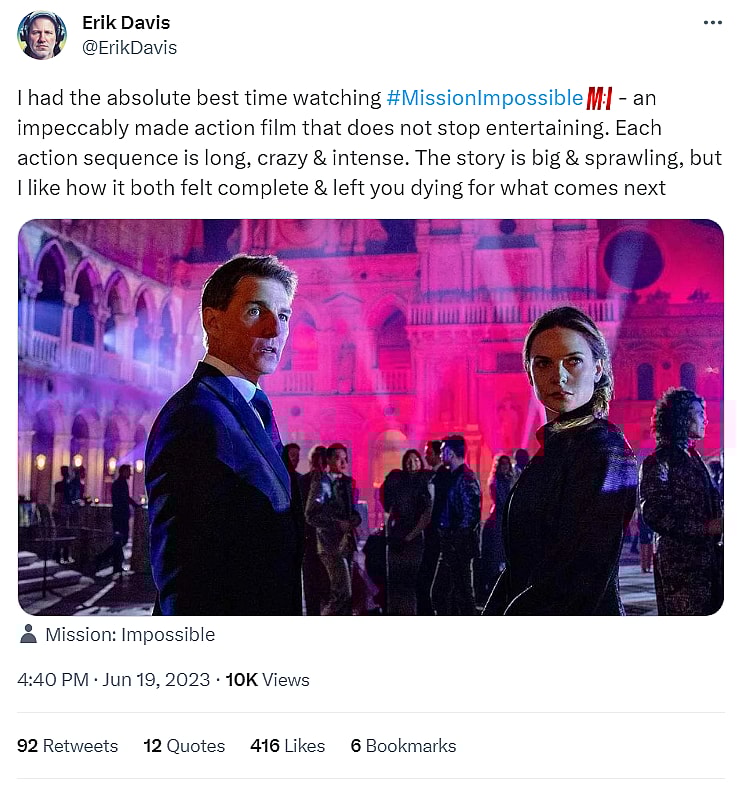Show the 92 Retweets list

68,746
